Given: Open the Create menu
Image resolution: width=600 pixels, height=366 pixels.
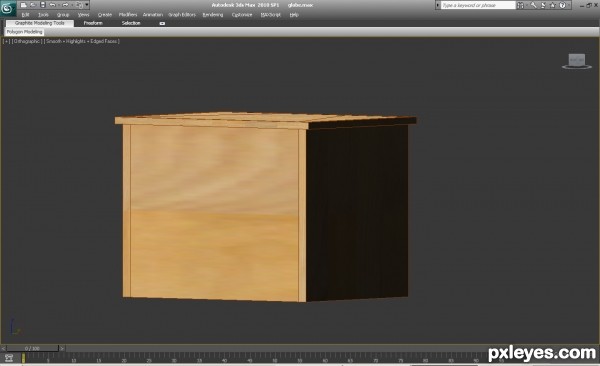Looking at the screenshot, I should tap(104, 15).
